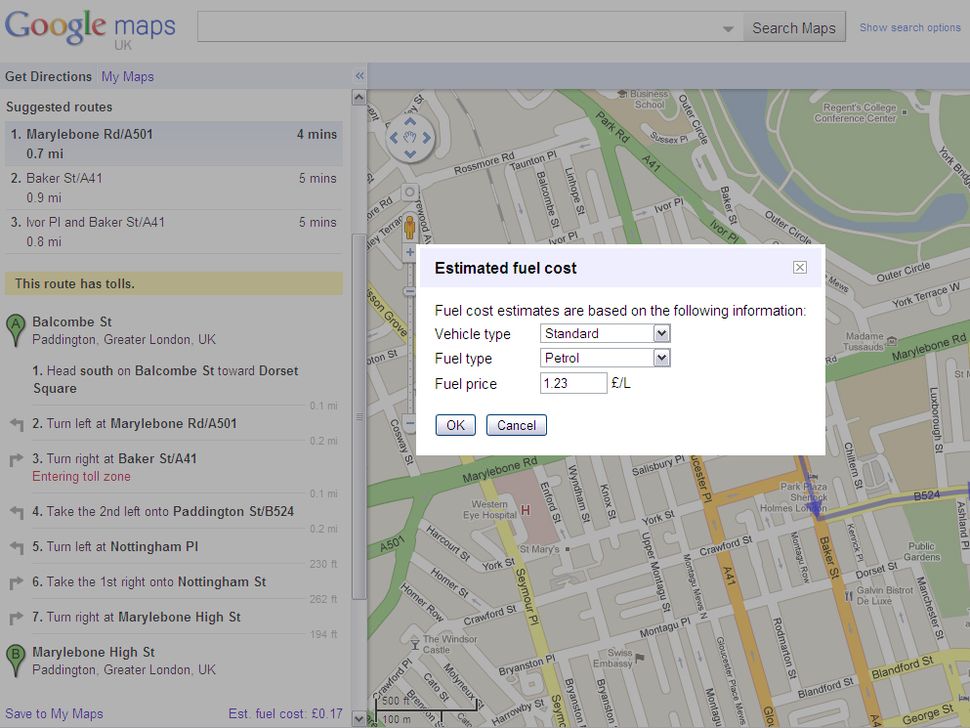Open the Show search options link
Image resolution: width=970 pixels, height=728 pixels.
click(x=909, y=27)
